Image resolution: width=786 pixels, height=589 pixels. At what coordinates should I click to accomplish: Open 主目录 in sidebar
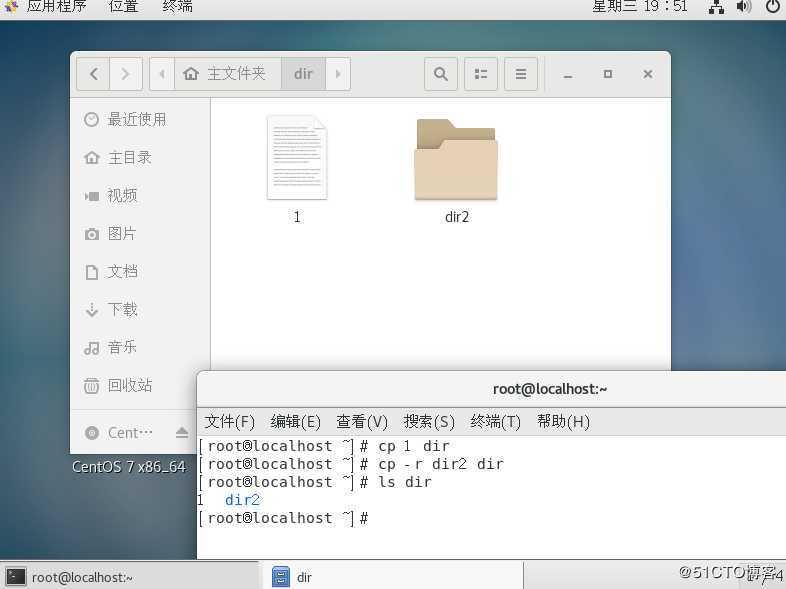[x=140, y=157]
